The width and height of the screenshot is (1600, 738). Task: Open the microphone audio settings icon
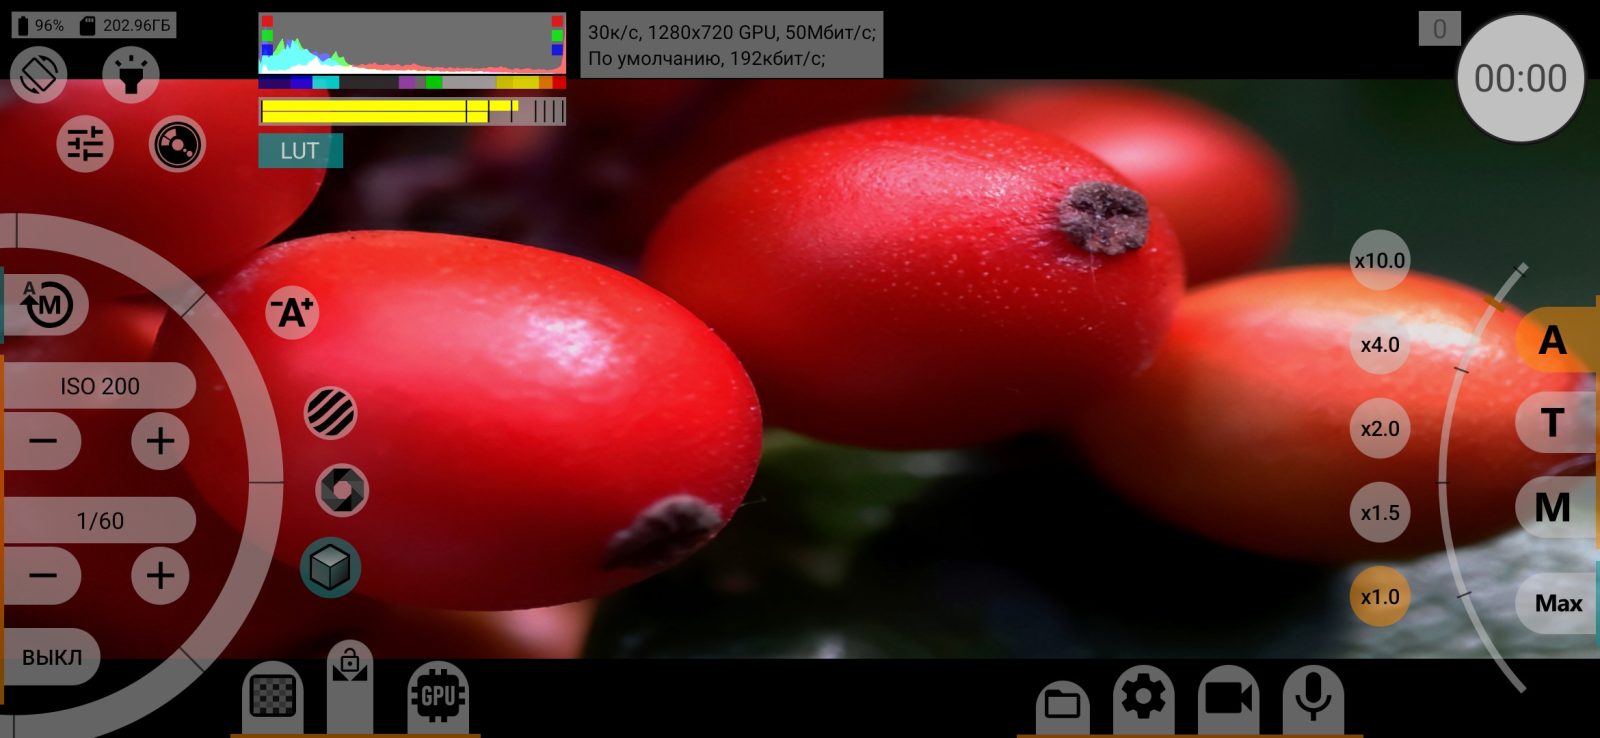[1313, 699]
